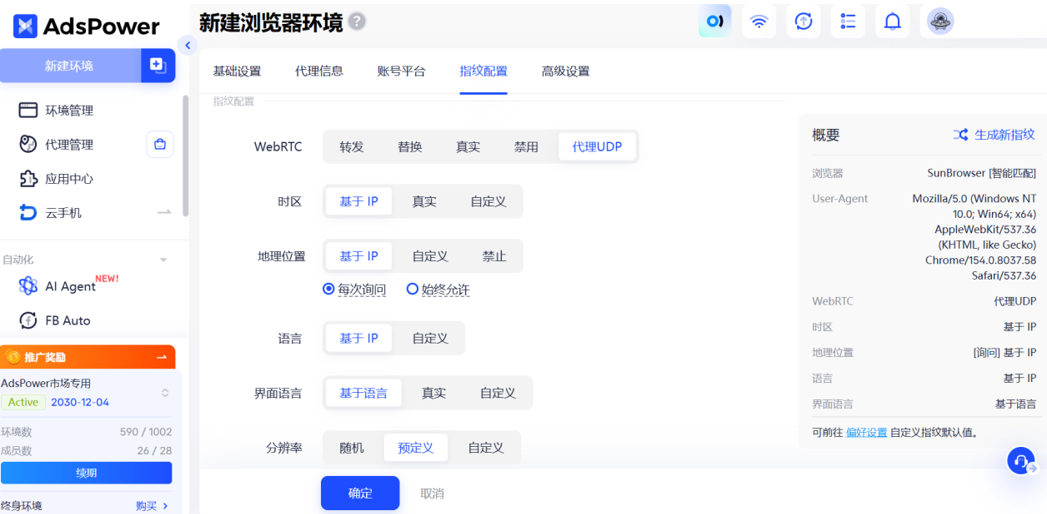Click the 应用中心 puzzle icon
Viewport: 1047px width, 514px height.
point(27,179)
